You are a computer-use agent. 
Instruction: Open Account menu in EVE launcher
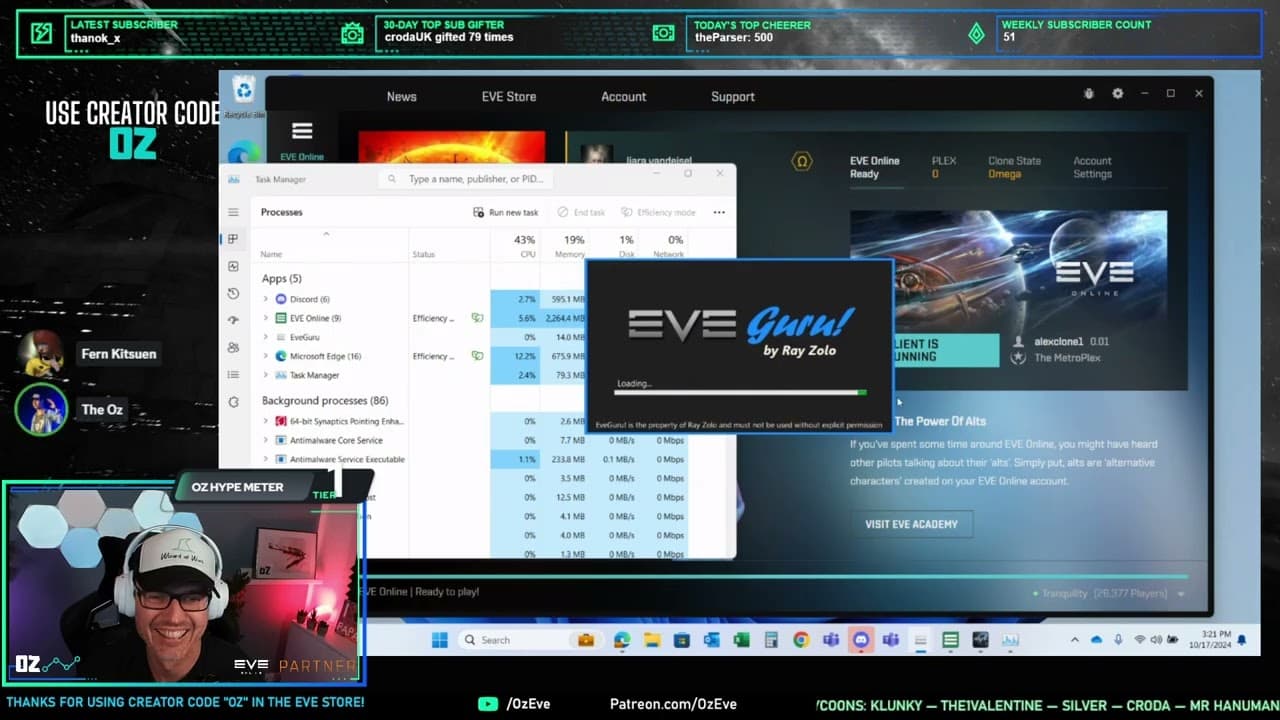[x=624, y=97]
